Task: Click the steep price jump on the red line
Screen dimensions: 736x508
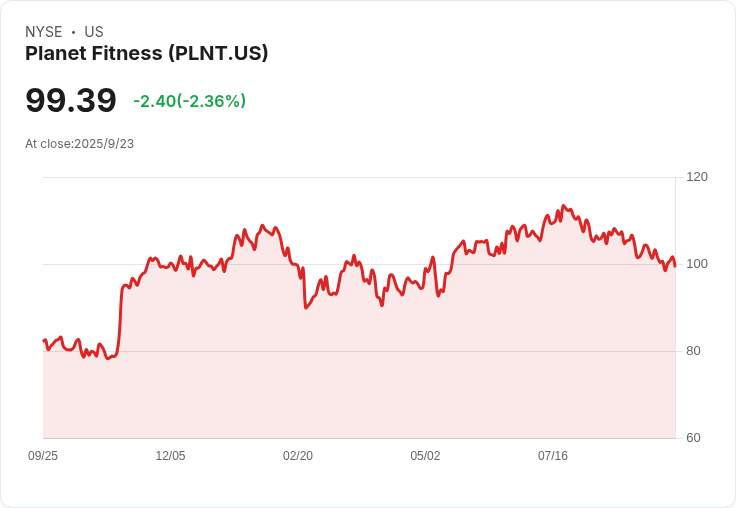Action: pos(120,320)
